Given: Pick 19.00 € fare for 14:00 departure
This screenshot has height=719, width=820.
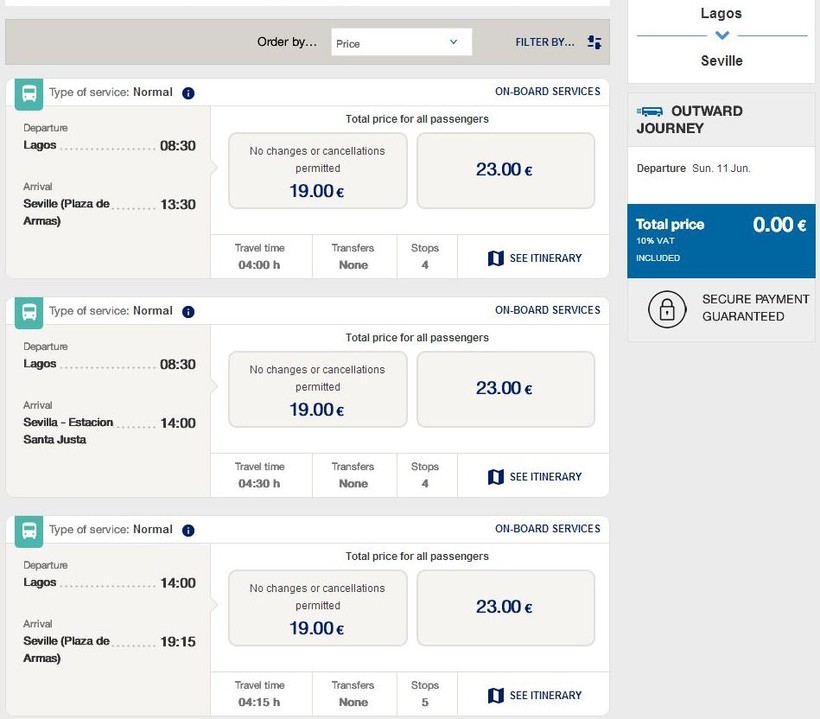Looking at the screenshot, I should [x=318, y=608].
